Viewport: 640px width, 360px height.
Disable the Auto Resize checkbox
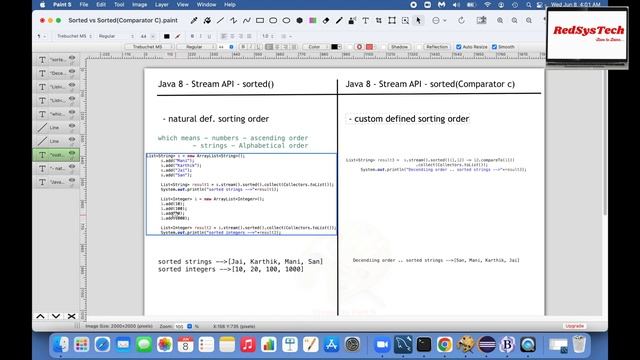(459, 47)
